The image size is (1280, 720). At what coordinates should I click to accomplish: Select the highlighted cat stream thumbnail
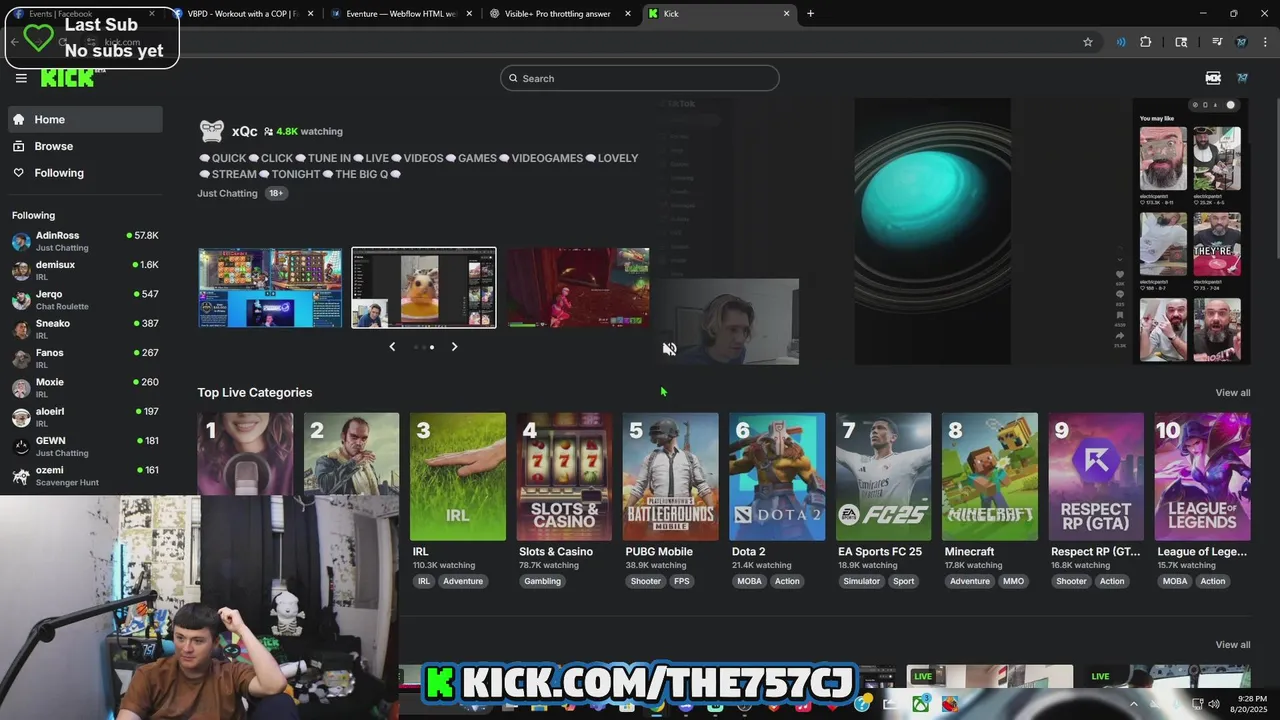pyautogui.click(x=424, y=288)
